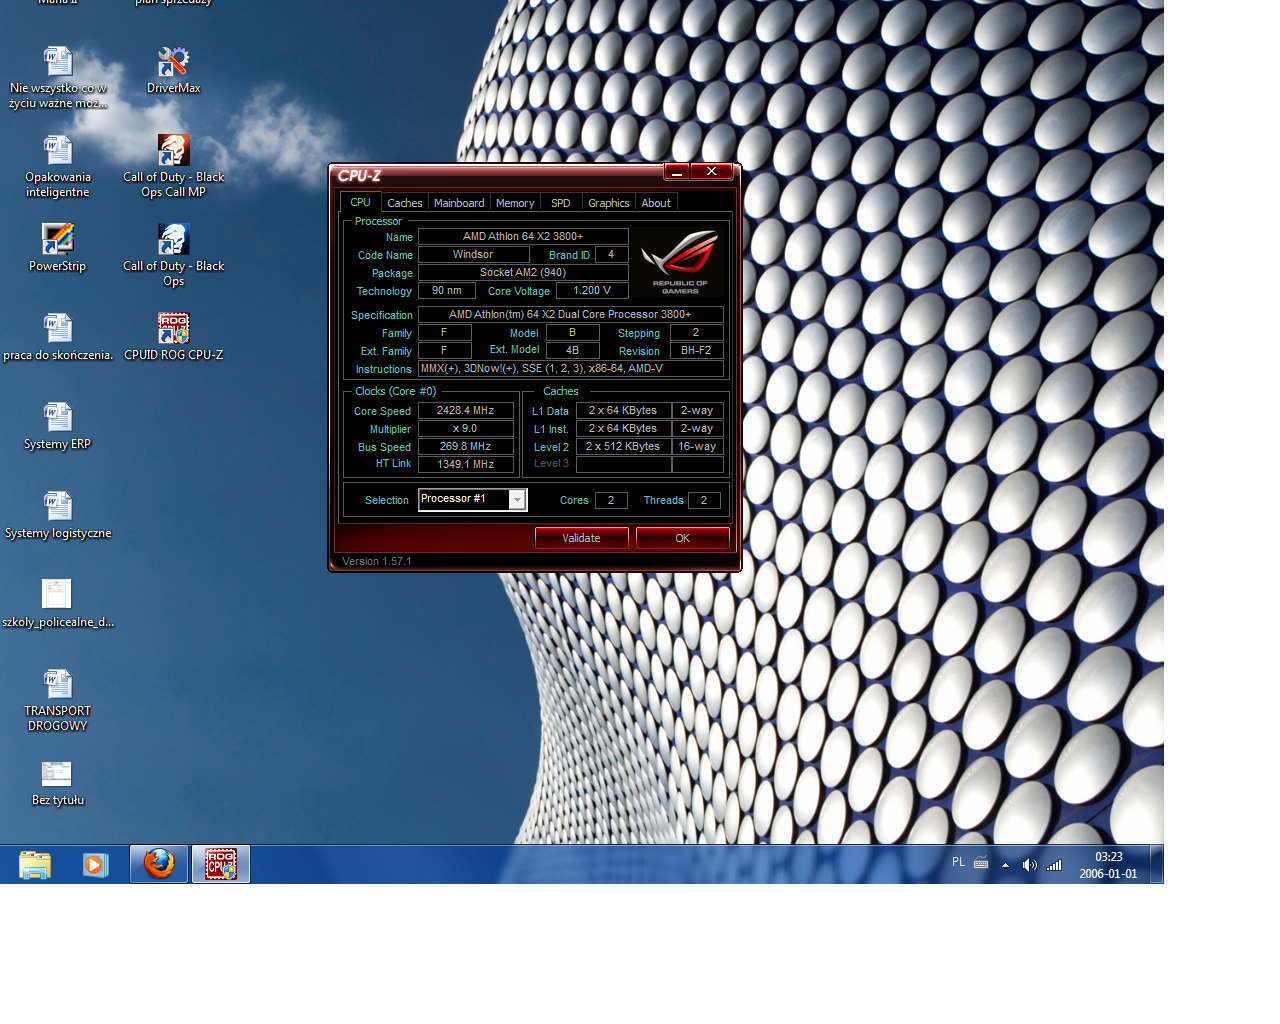Open the Graphics tab
The width and height of the screenshot is (1280, 1024).
point(609,203)
